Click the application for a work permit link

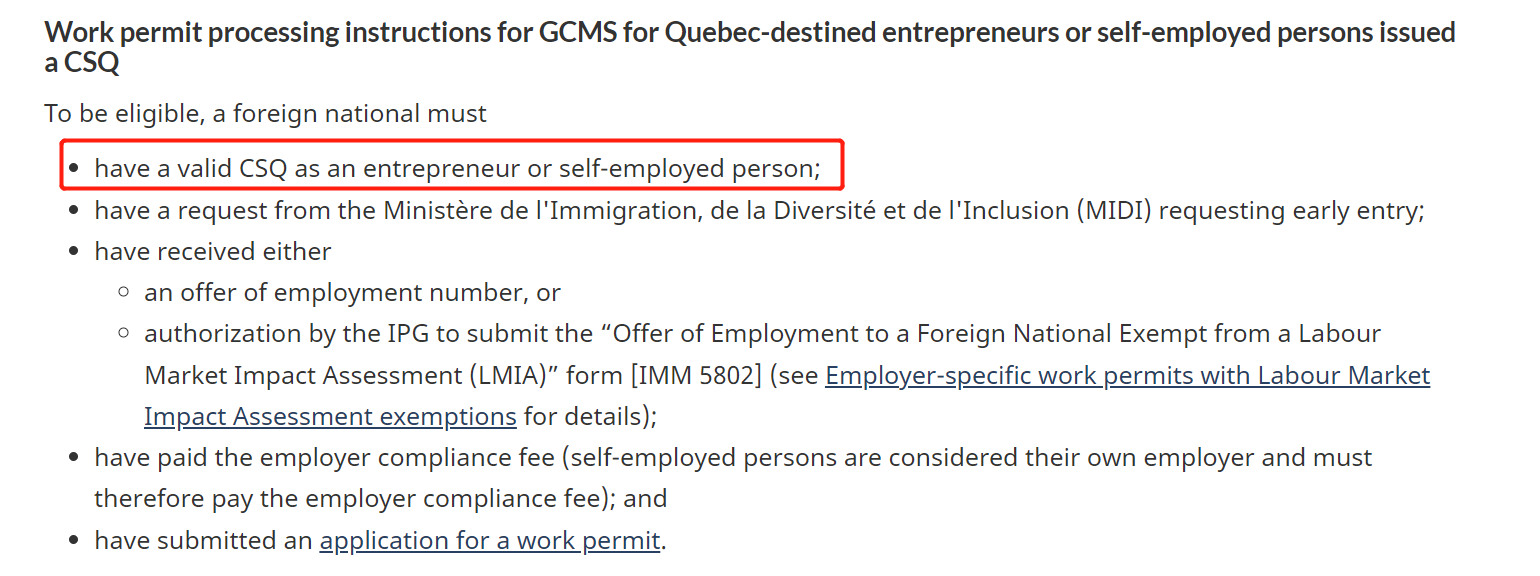[x=490, y=541]
